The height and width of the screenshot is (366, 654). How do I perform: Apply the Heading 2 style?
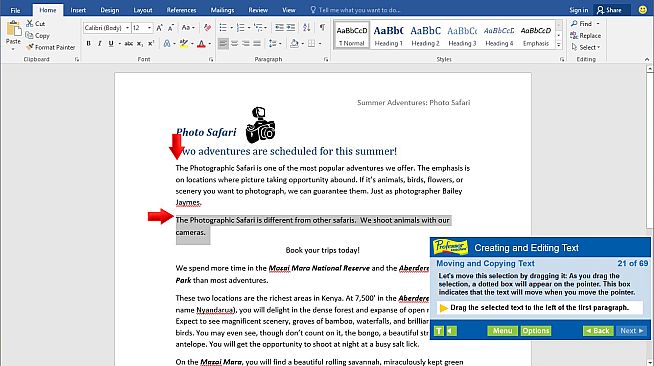425,35
